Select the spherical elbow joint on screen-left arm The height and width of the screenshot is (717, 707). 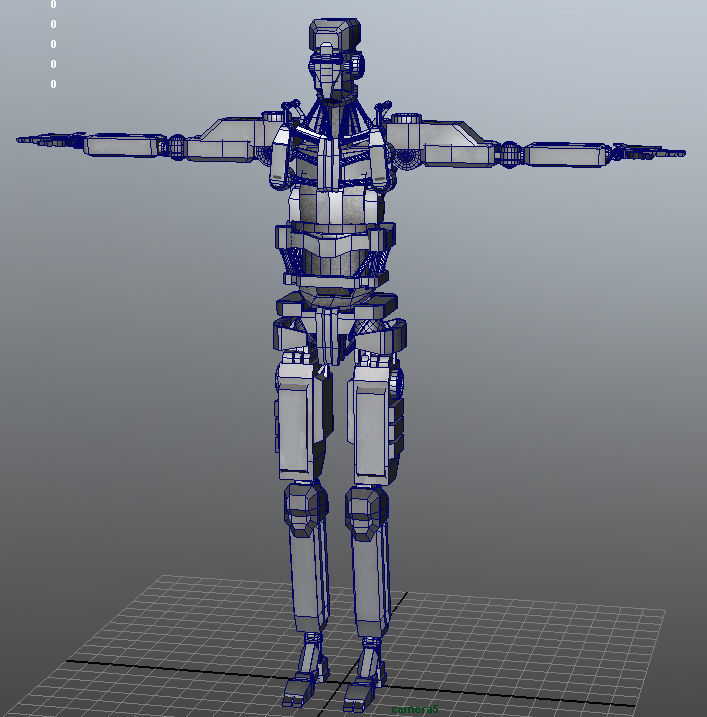(177, 147)
